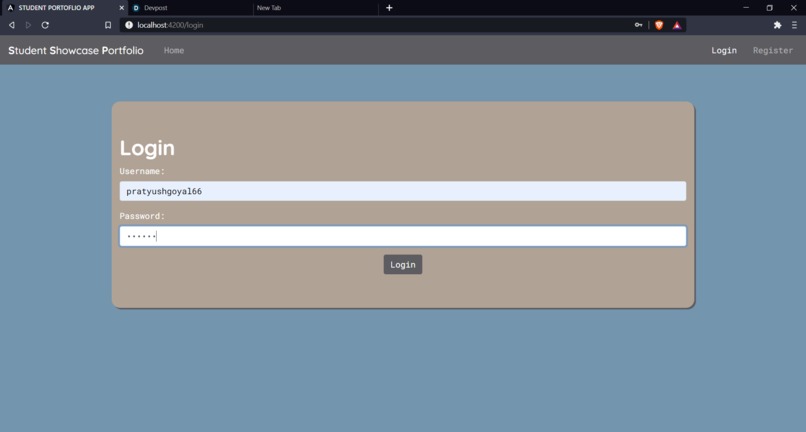This screenshot has width=806, height=432.
Task: Click the Student Showcase Portfolio brand title
Action: 76,50
